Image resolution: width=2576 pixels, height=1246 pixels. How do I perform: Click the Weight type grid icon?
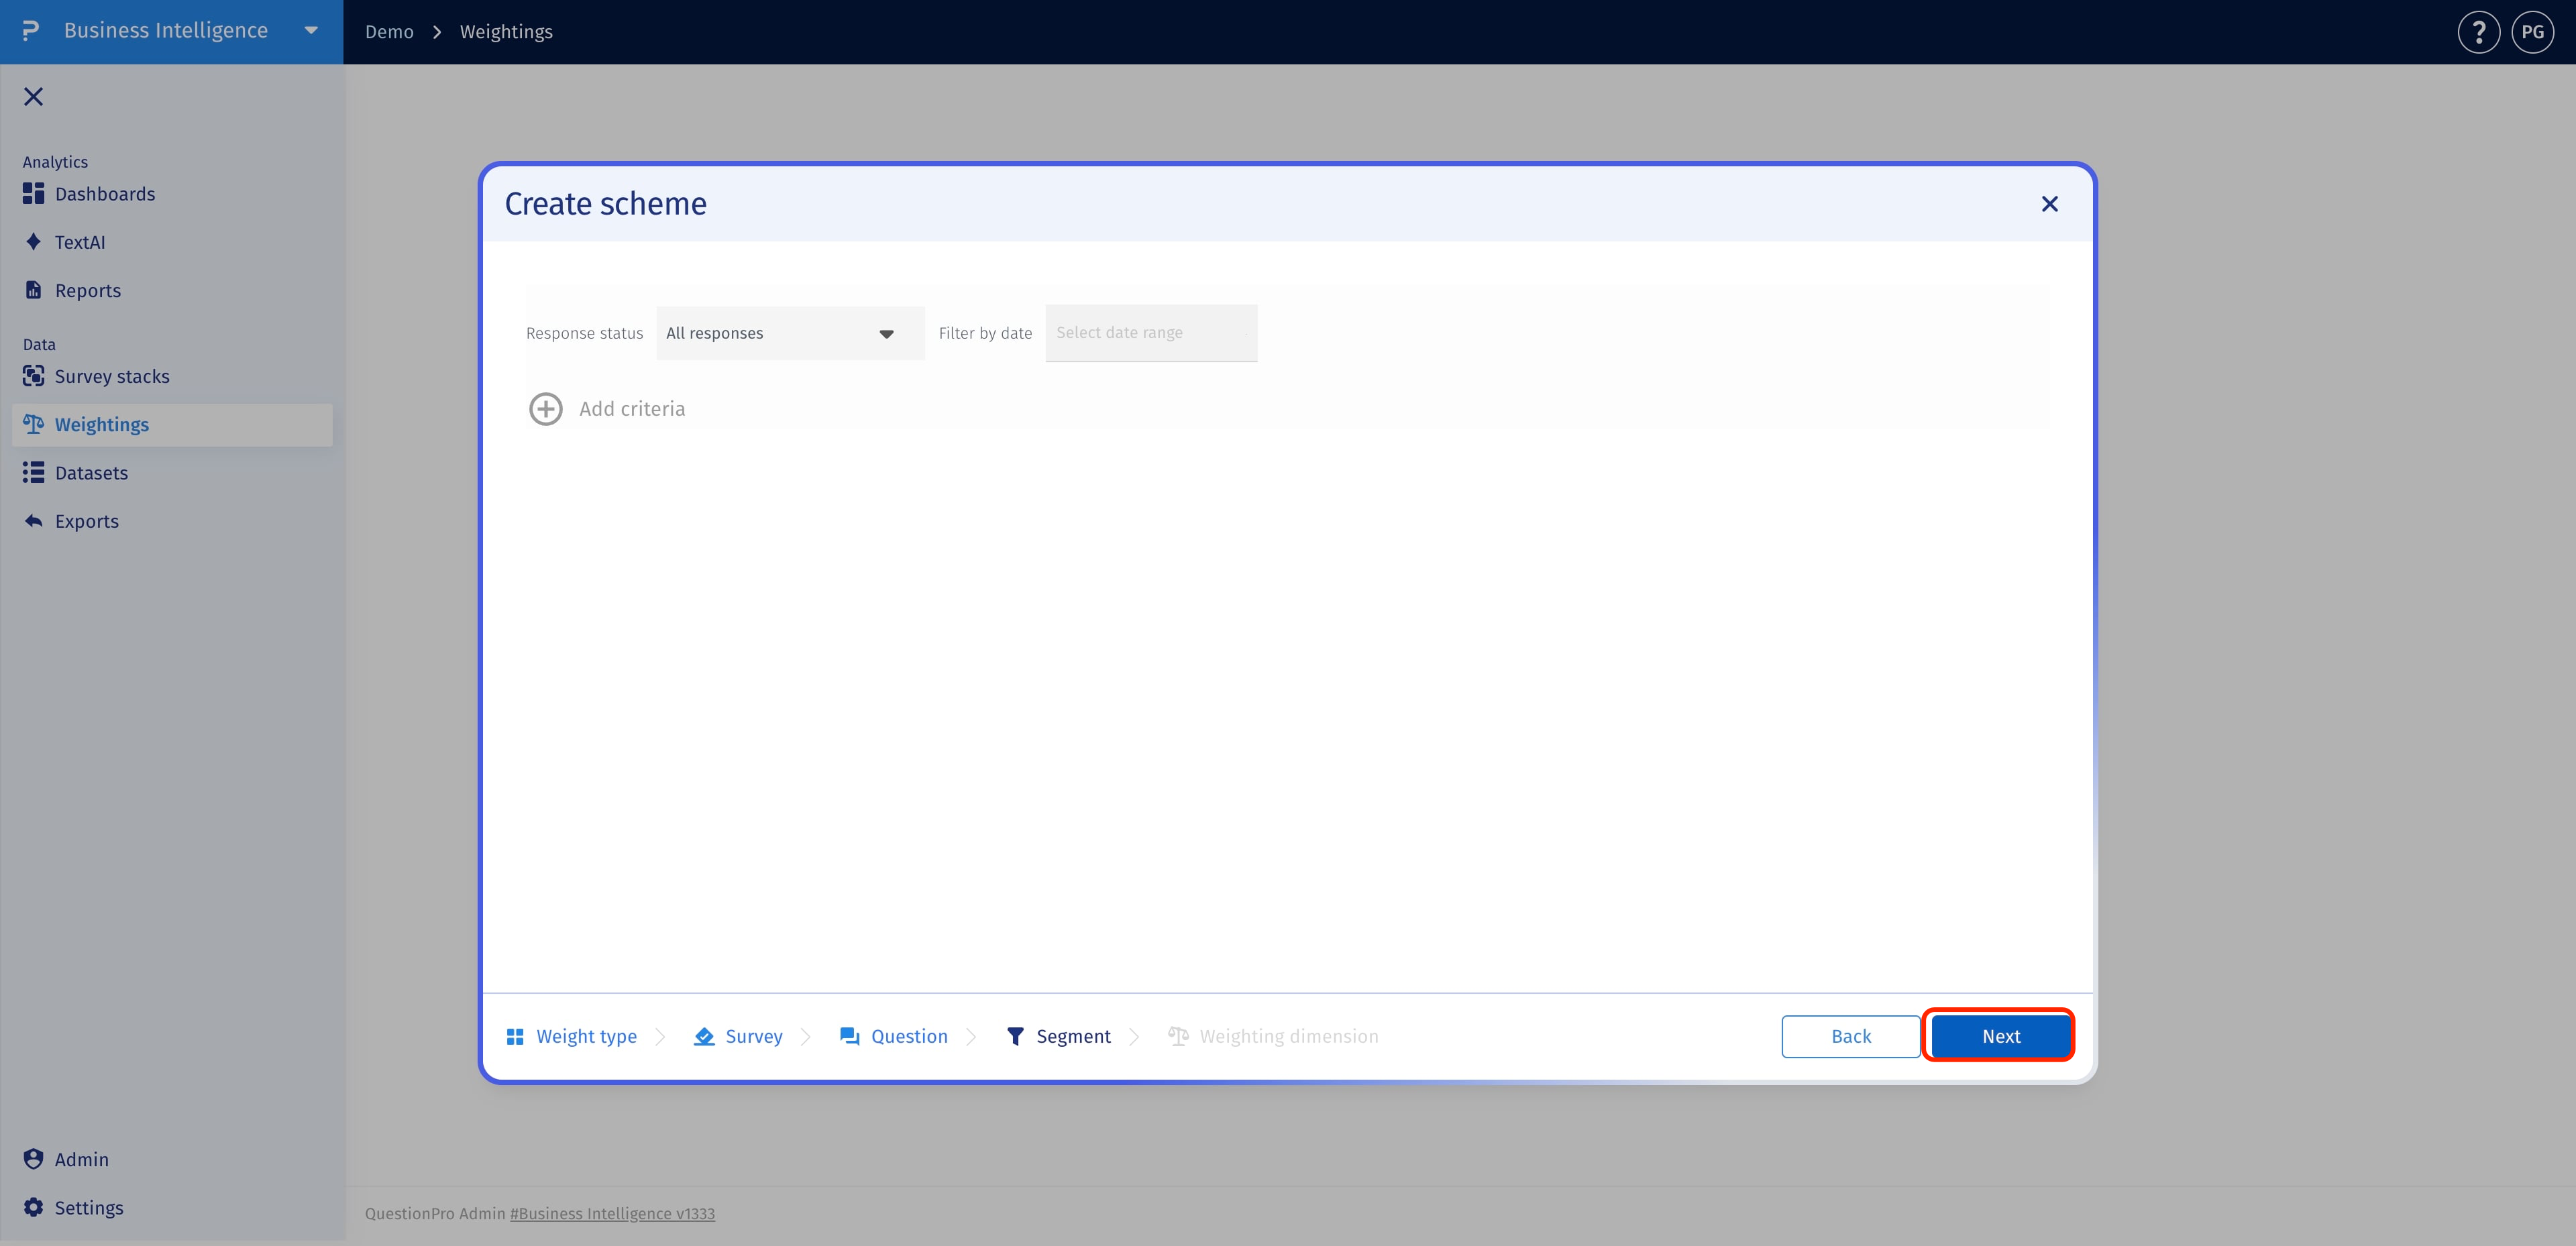515,1036
